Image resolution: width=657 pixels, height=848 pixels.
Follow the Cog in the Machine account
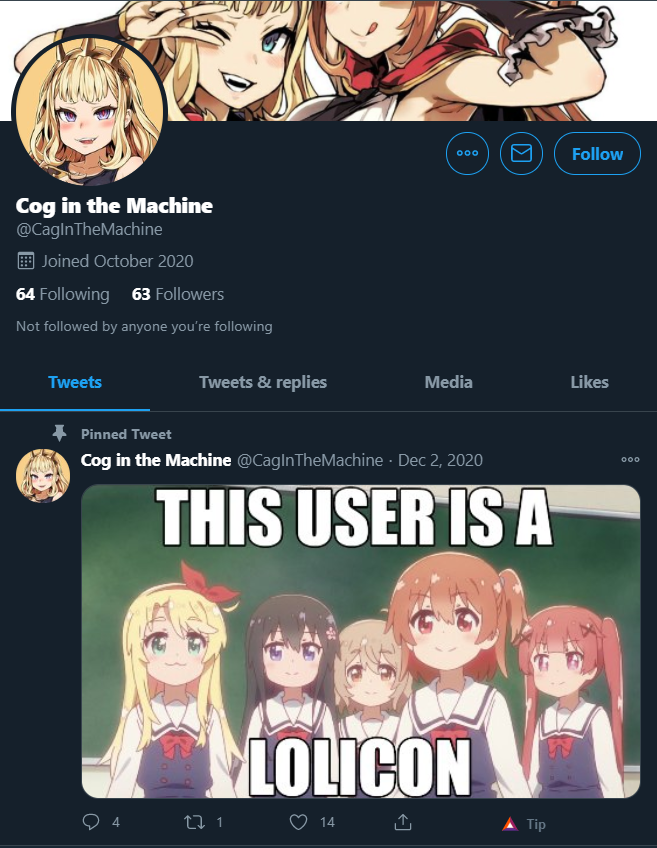coord(598,154)
